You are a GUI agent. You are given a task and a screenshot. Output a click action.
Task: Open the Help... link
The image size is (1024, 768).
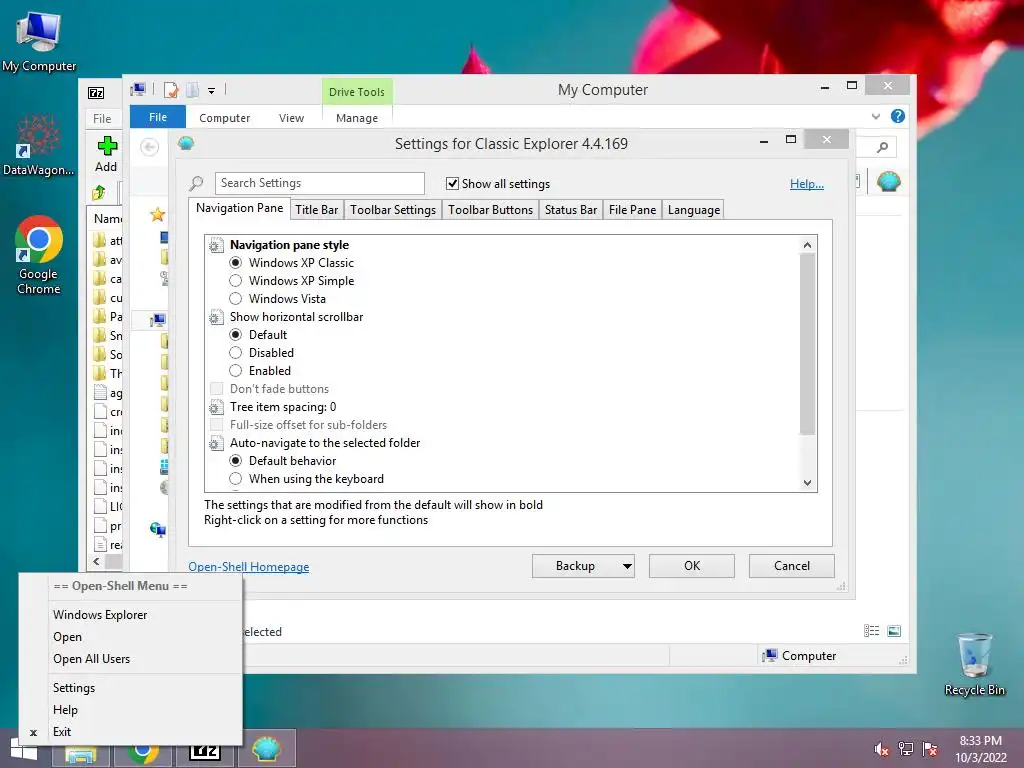coord(807,184)
